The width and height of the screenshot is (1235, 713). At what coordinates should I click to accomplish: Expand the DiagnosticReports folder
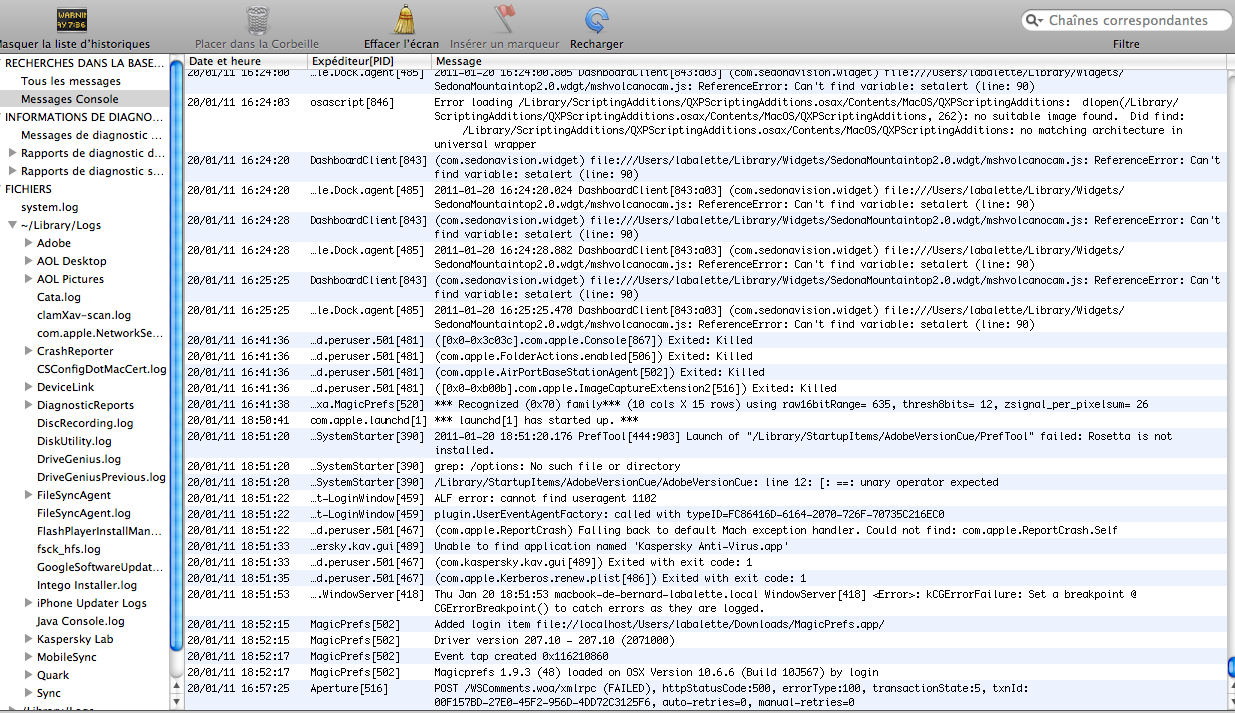29,405
